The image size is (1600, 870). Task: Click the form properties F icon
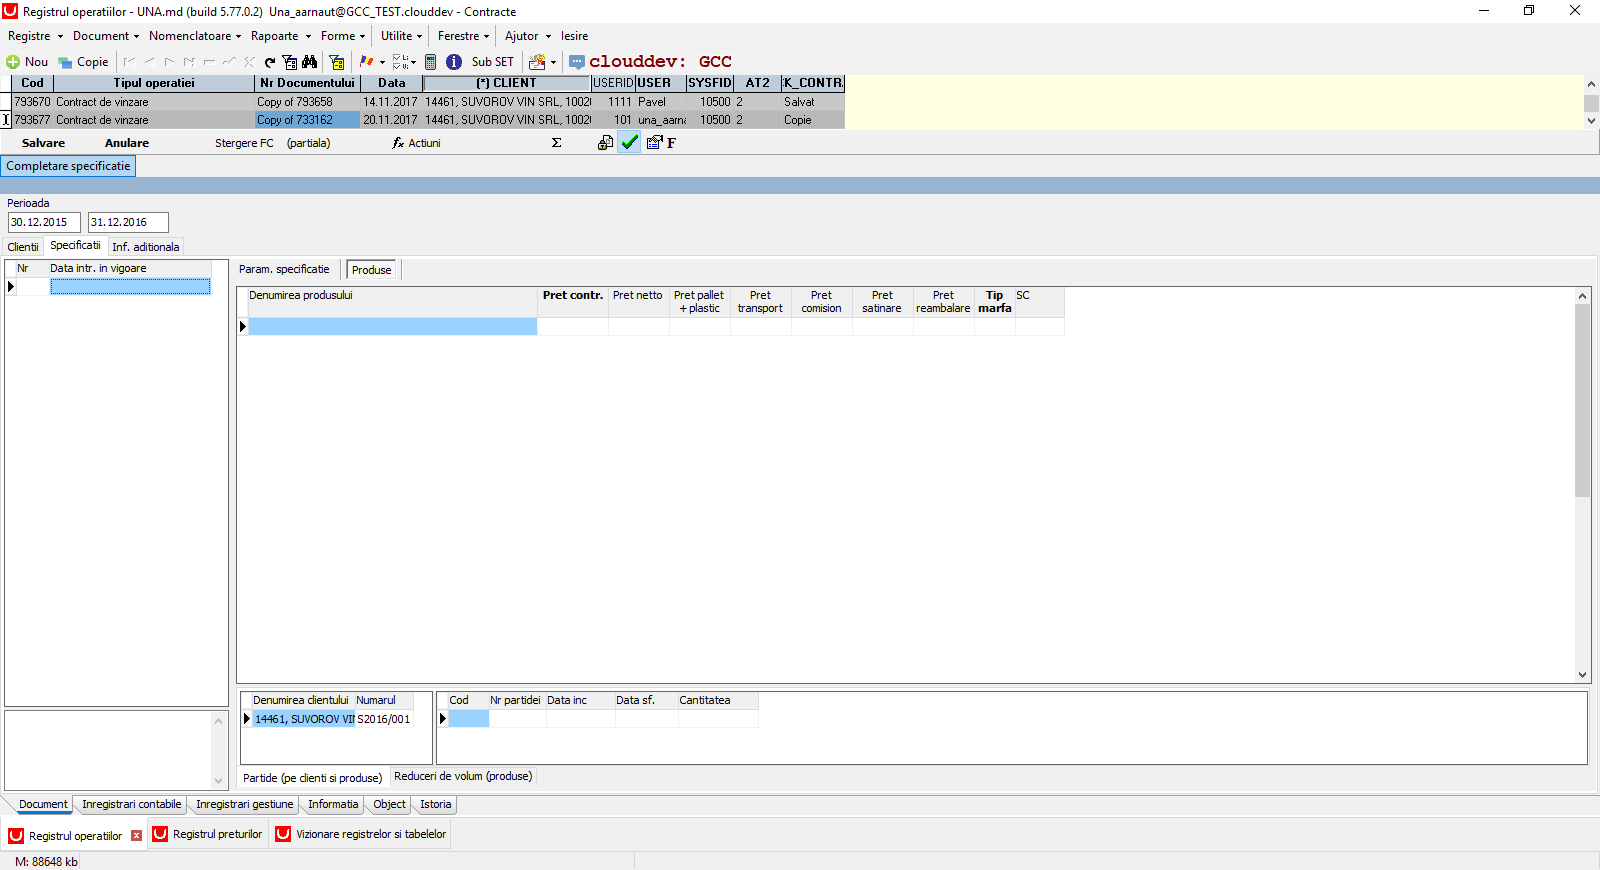pos(661,143)
